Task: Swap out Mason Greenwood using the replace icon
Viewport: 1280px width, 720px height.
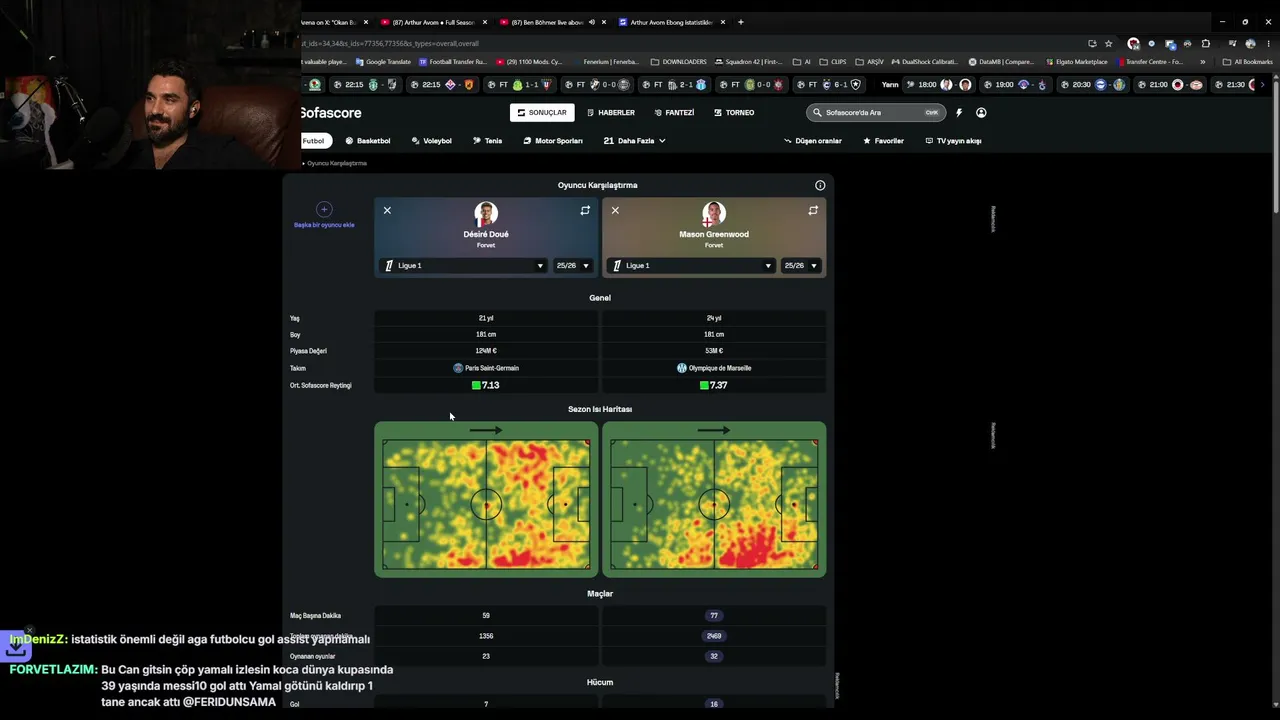Action: click(x=813, y=210)
